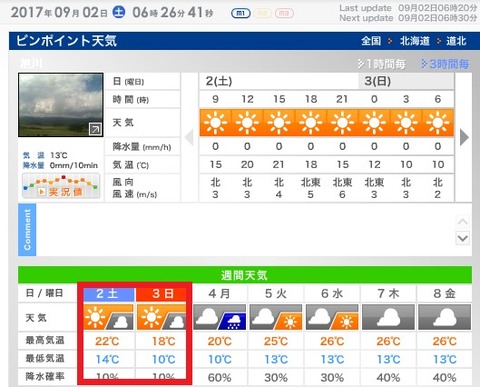
Task: Click the sunny icon for 18時
Action: tap(311, 122)
